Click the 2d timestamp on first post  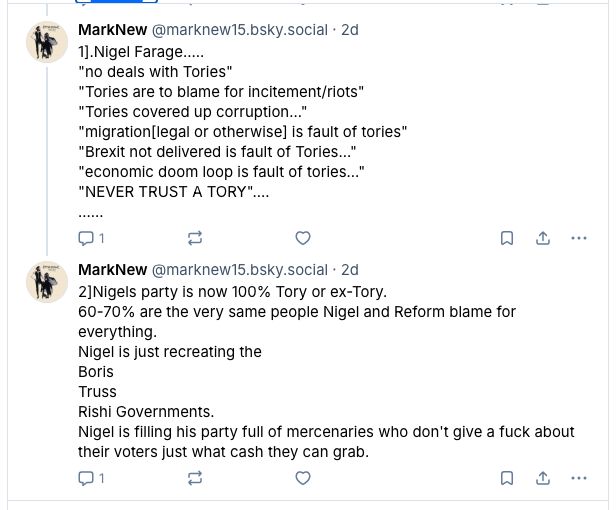[349, 30]
